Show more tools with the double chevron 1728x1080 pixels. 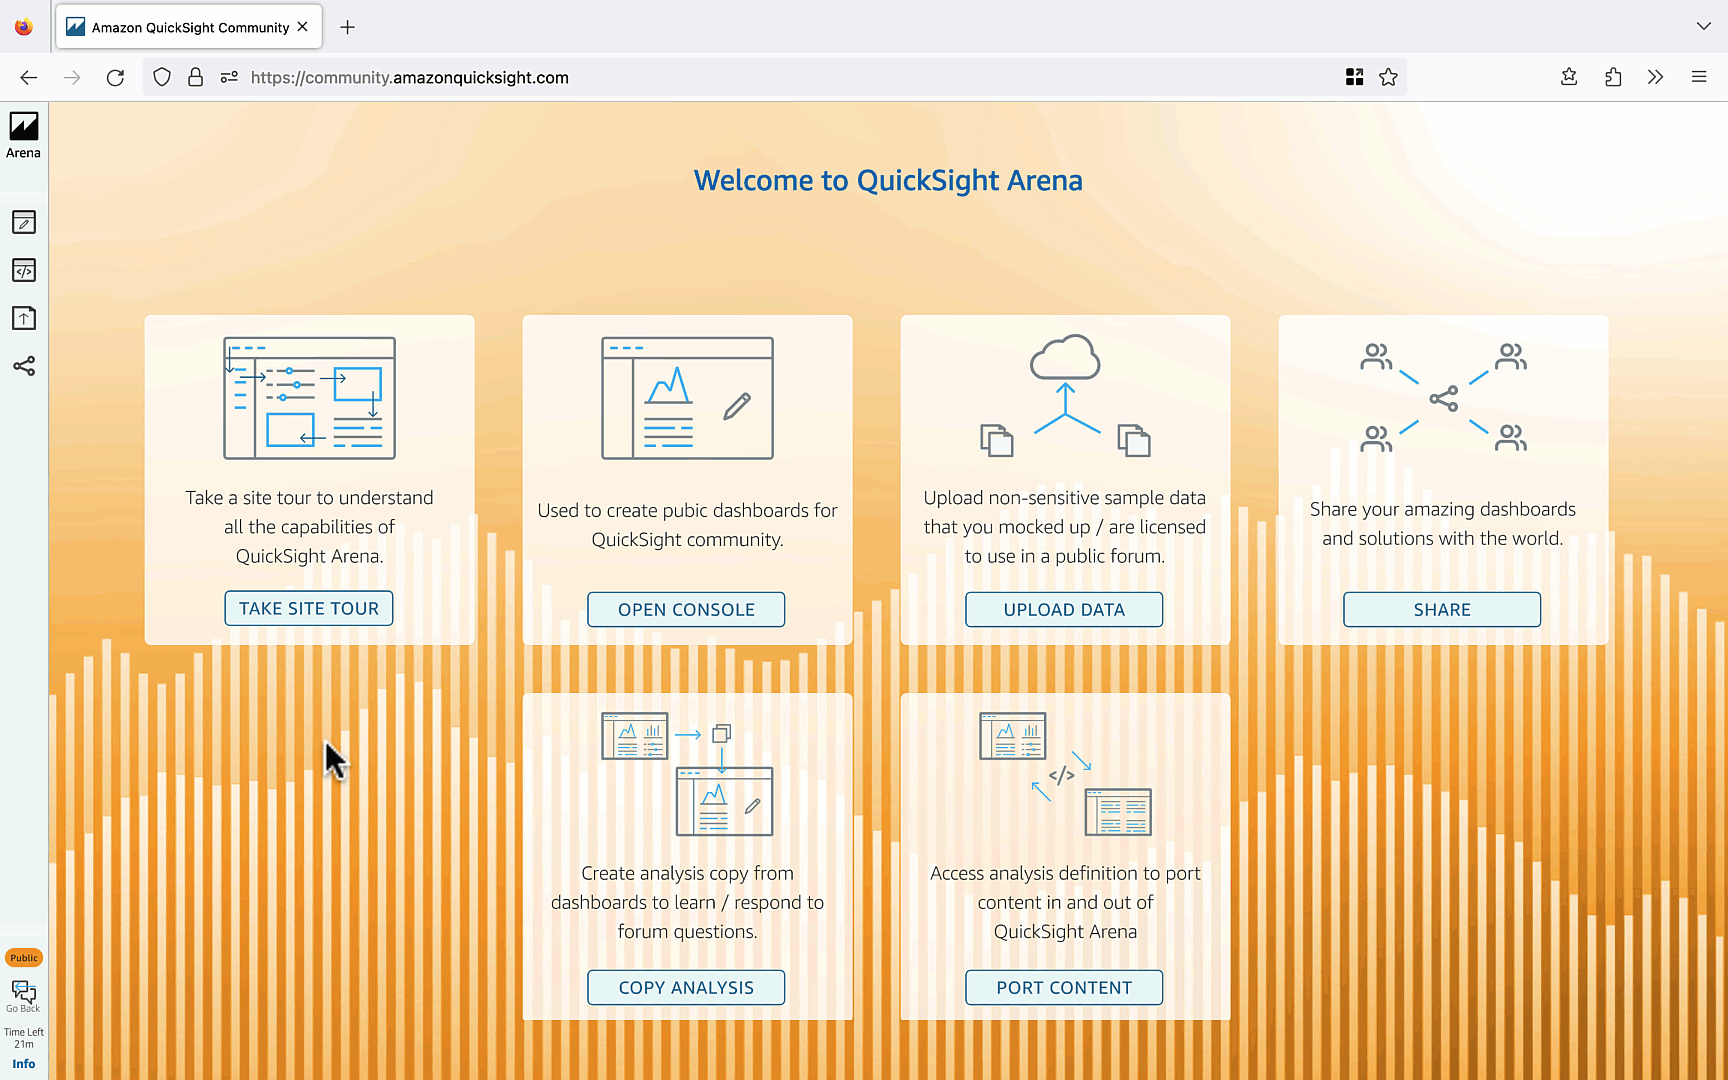(1656, 77)
